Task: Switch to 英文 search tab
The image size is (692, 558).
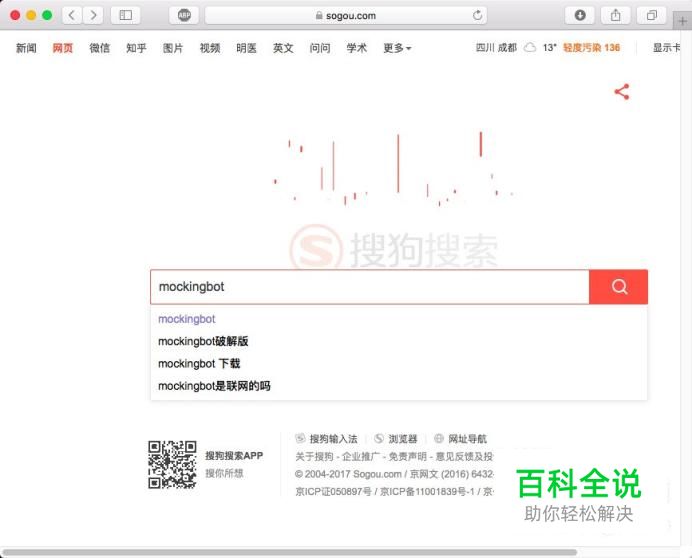Action: click(283, 48)
